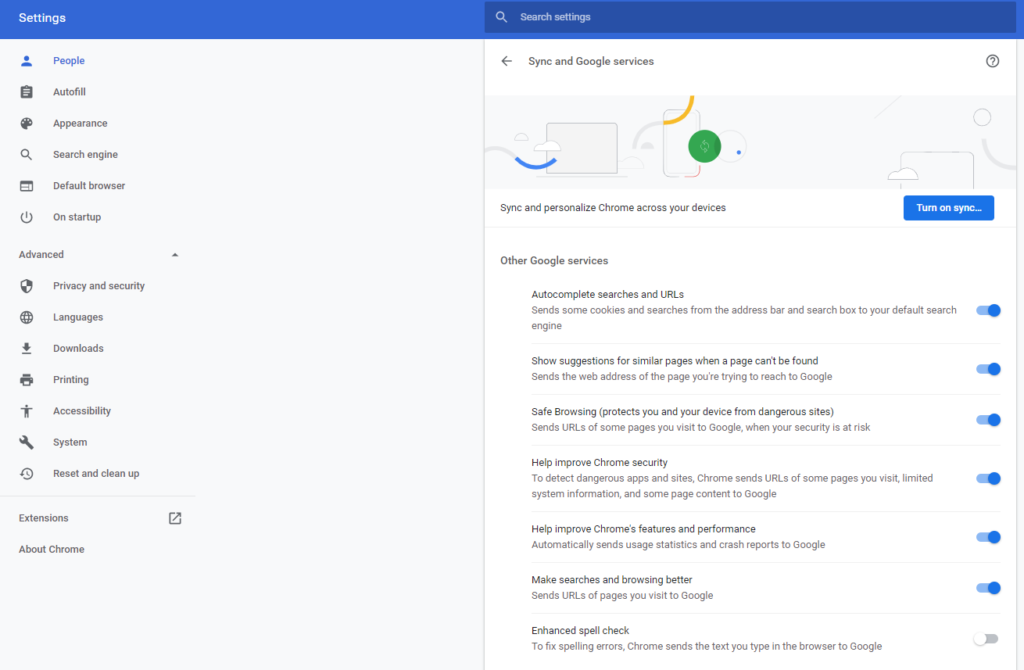
Task: Toggle similar page suggestions switch off
Action: coord(988,370)
